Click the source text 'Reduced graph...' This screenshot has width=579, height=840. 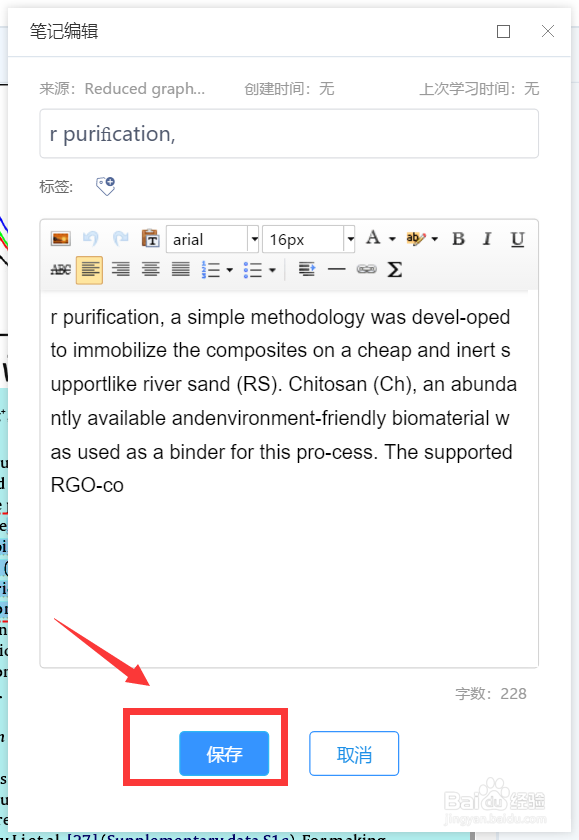(145, 88)
